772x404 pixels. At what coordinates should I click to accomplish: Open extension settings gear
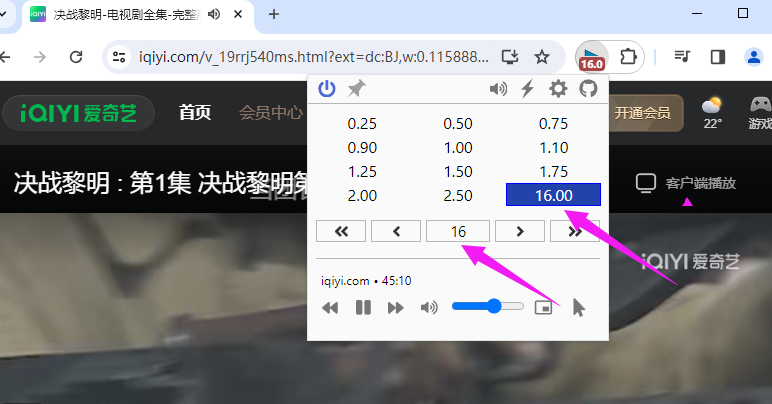pos(558,89)
